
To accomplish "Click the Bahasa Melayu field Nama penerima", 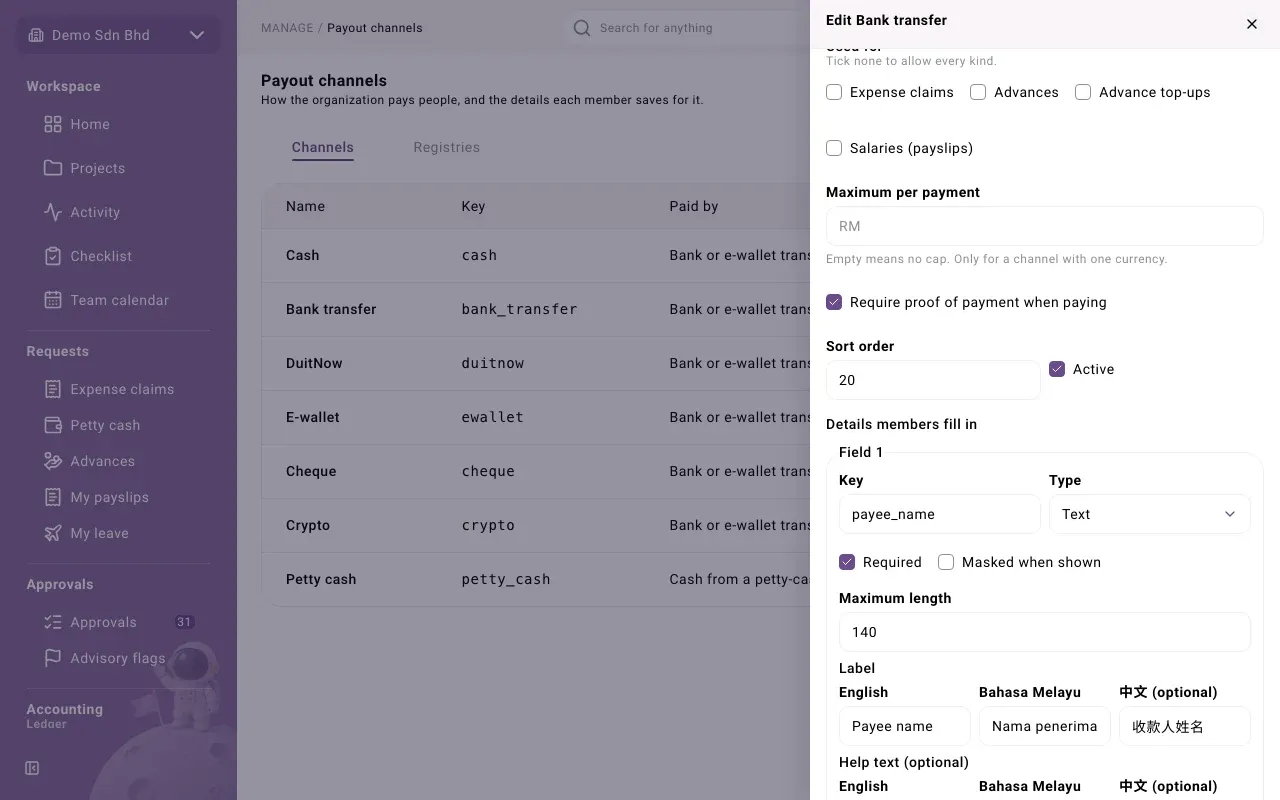I will point(1045,726).
